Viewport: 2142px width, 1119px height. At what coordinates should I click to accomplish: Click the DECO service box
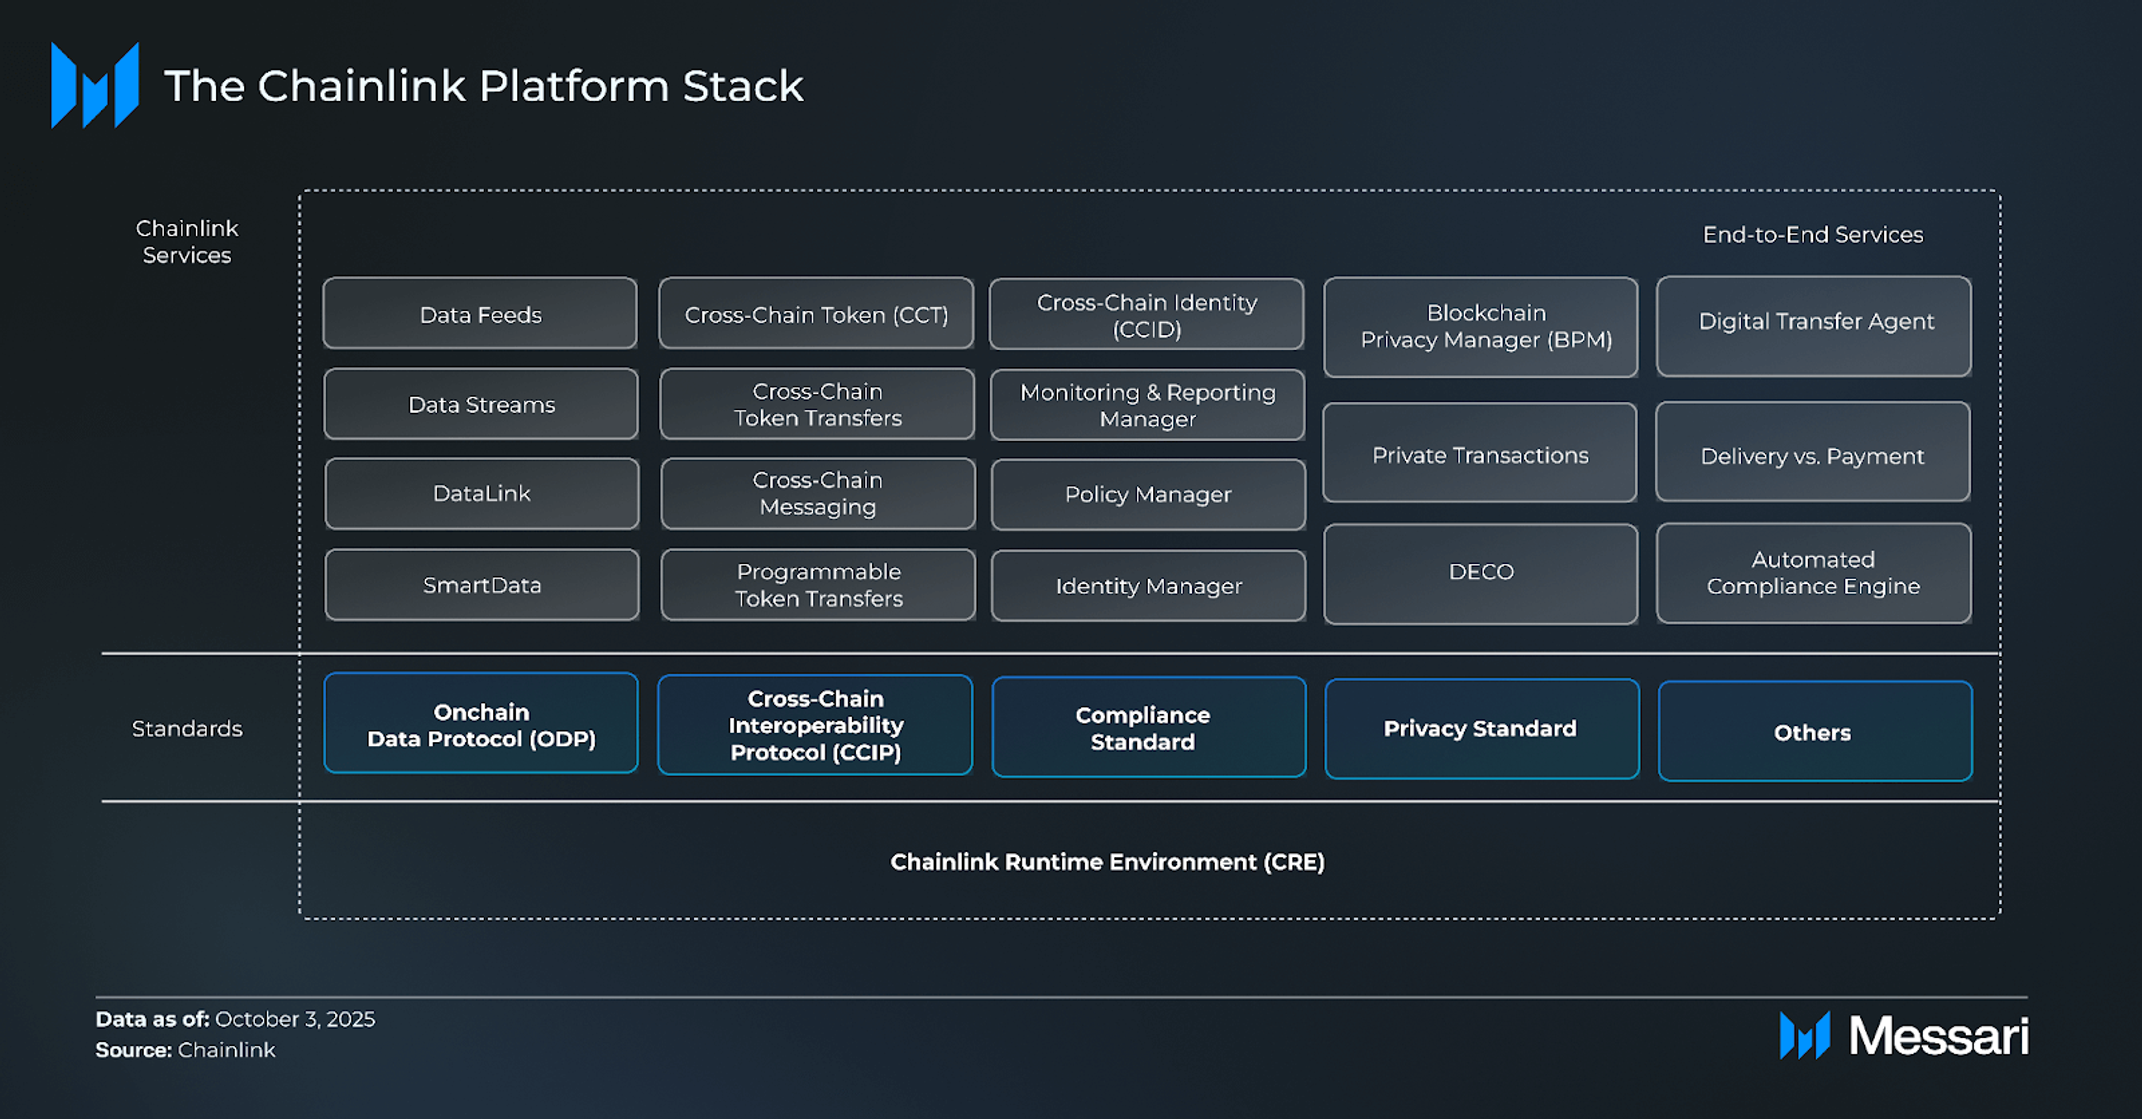(1481, 573)
